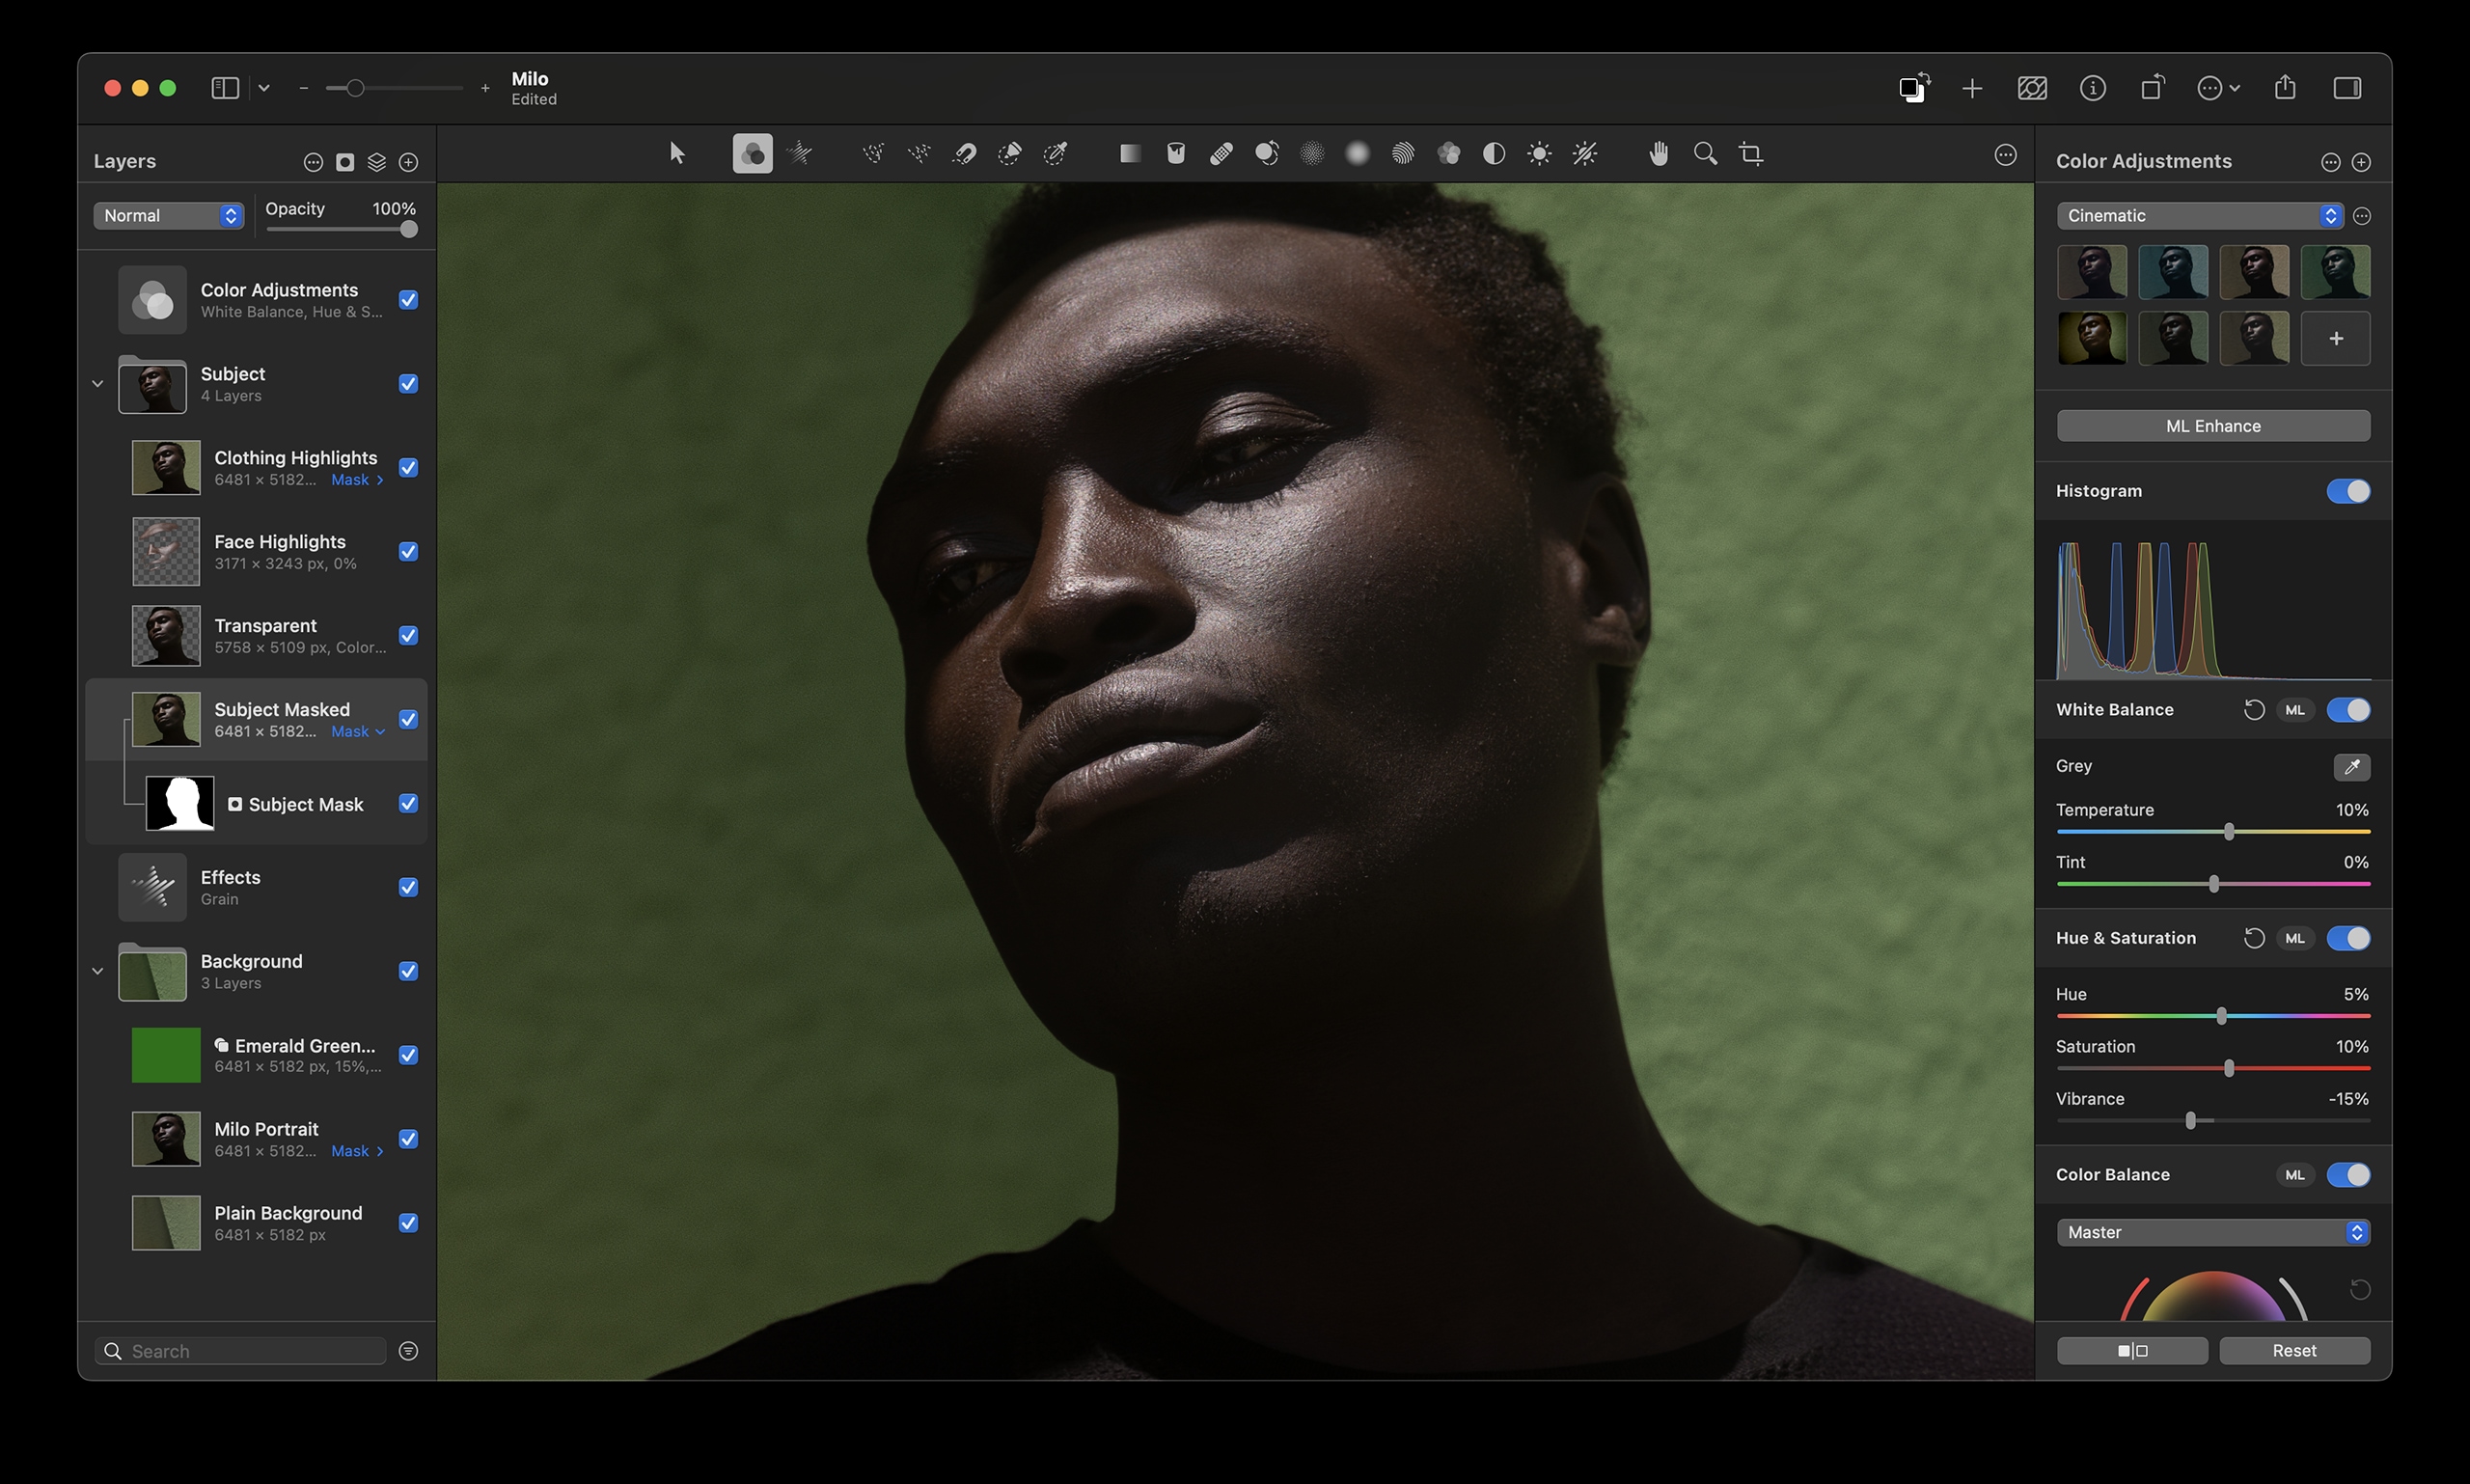Image resolution: width=2470 pixels, height=1484 pixels.
Task: Open the Repair tool
Action: coord(1220,153)
